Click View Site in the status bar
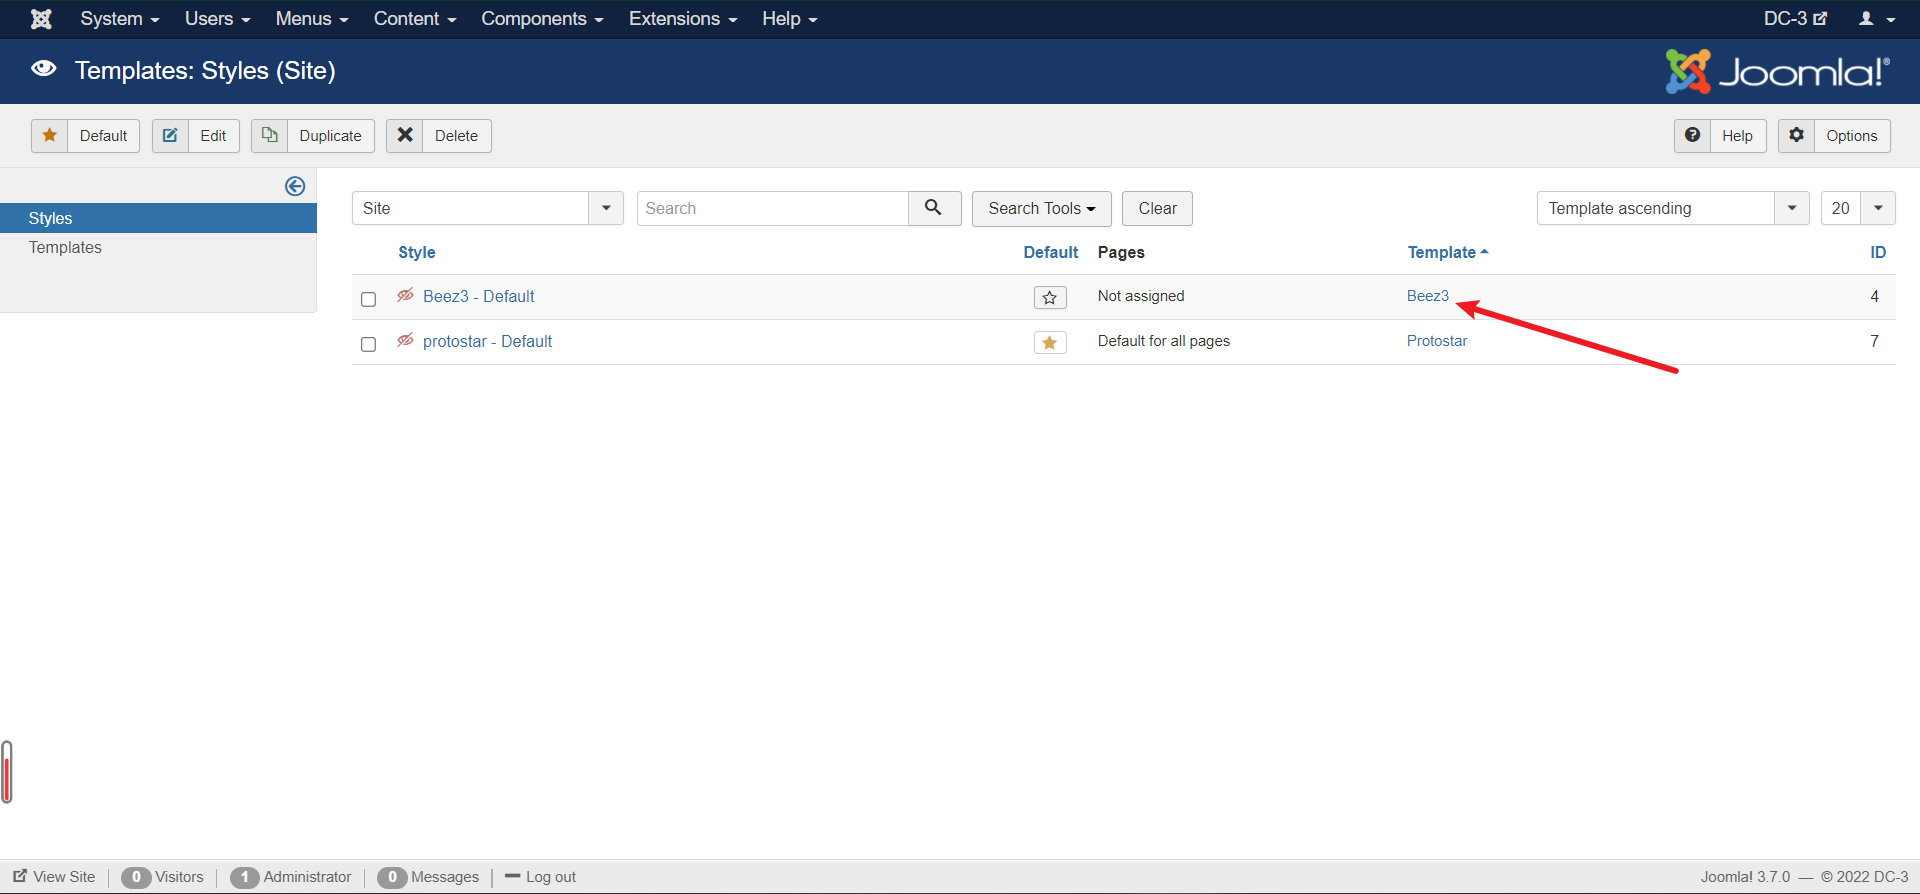The height and width of the screenshot is (894, 1920). tap(54, 877)
